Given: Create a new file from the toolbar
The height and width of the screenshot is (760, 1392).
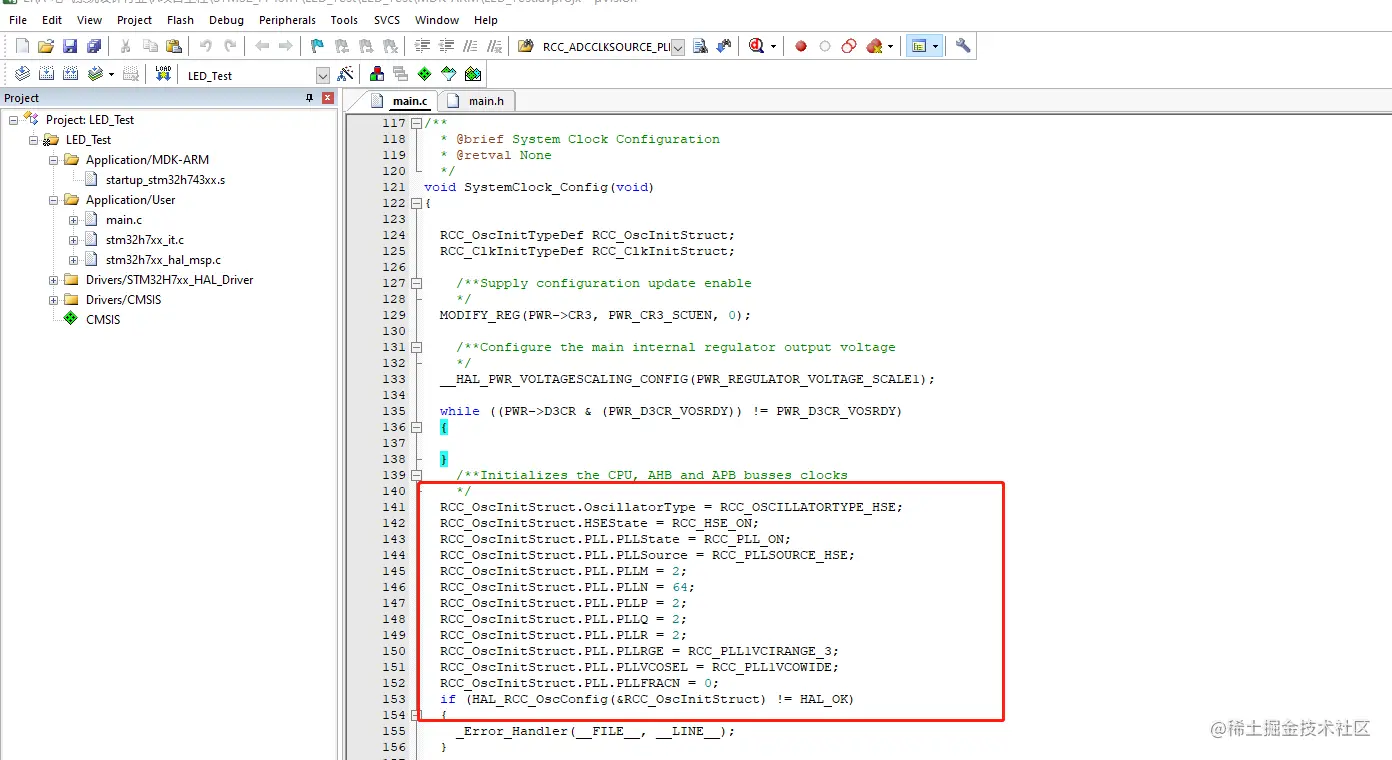Looking at the screenshot, I should click(x=22, y=46).
